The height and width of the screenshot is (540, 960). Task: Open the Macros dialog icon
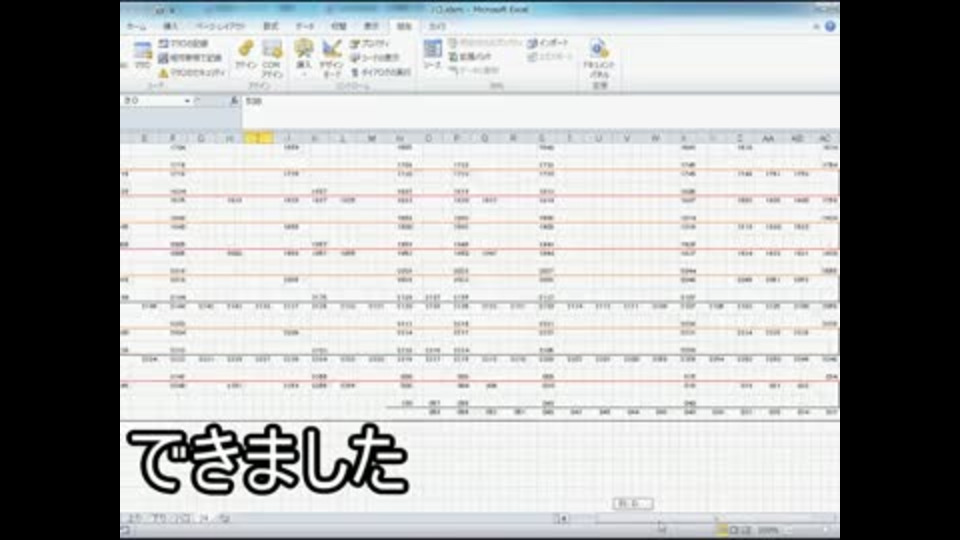[142, 55]
